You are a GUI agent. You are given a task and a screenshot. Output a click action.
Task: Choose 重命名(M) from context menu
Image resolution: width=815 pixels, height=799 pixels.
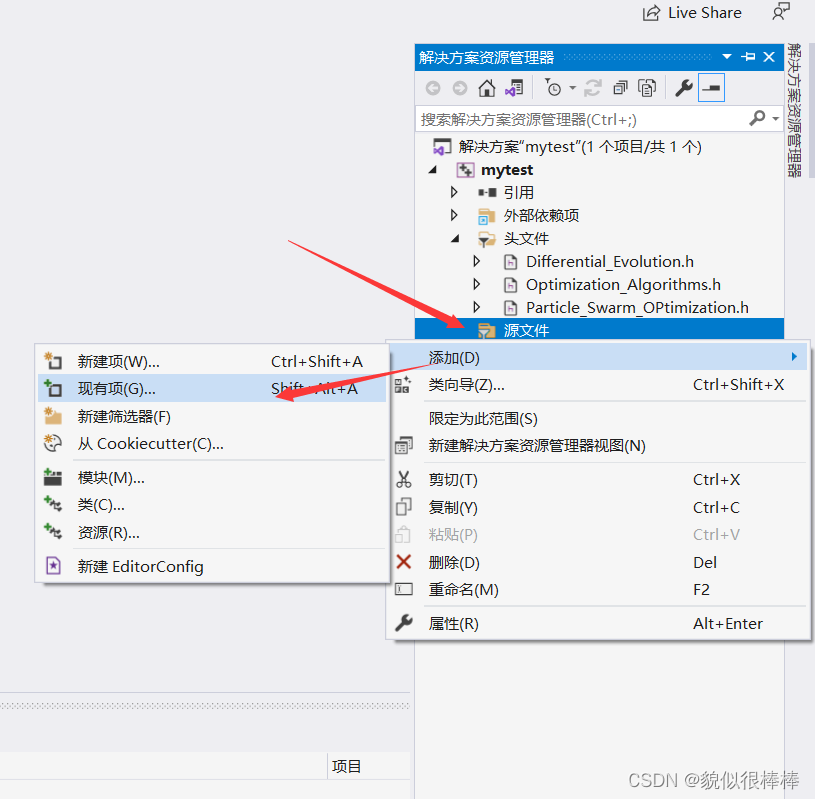(598, 590)
